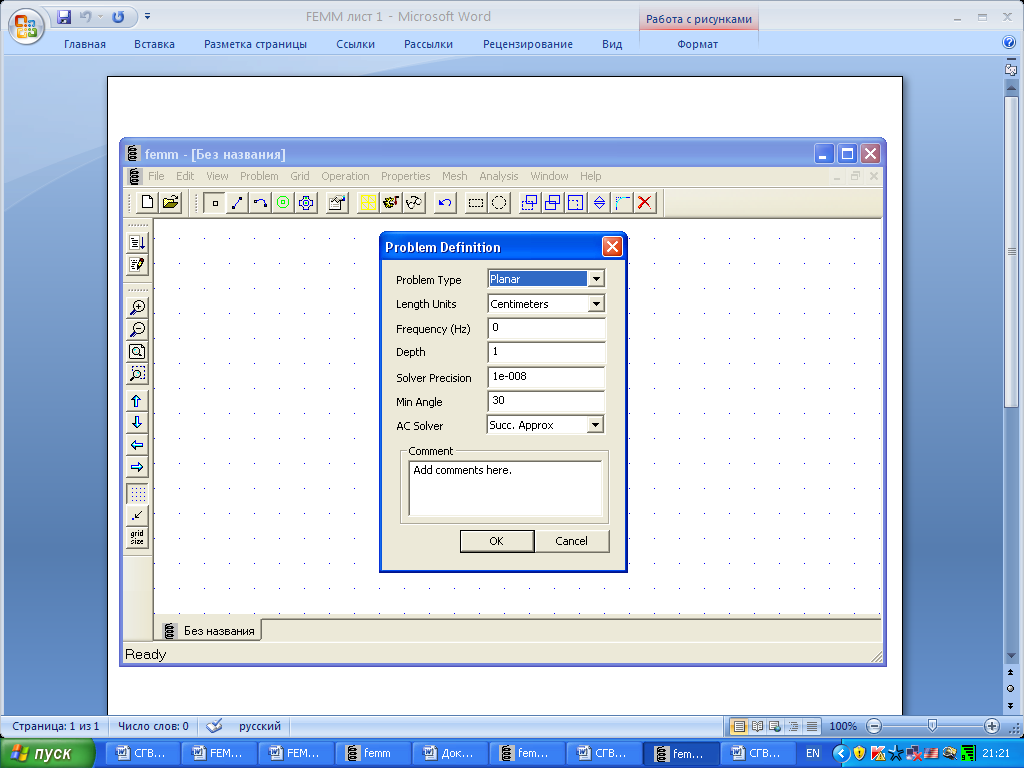Screen dimensions: 1024x768
Task: Select the operate on nodes tool
Action: (214, 203)
